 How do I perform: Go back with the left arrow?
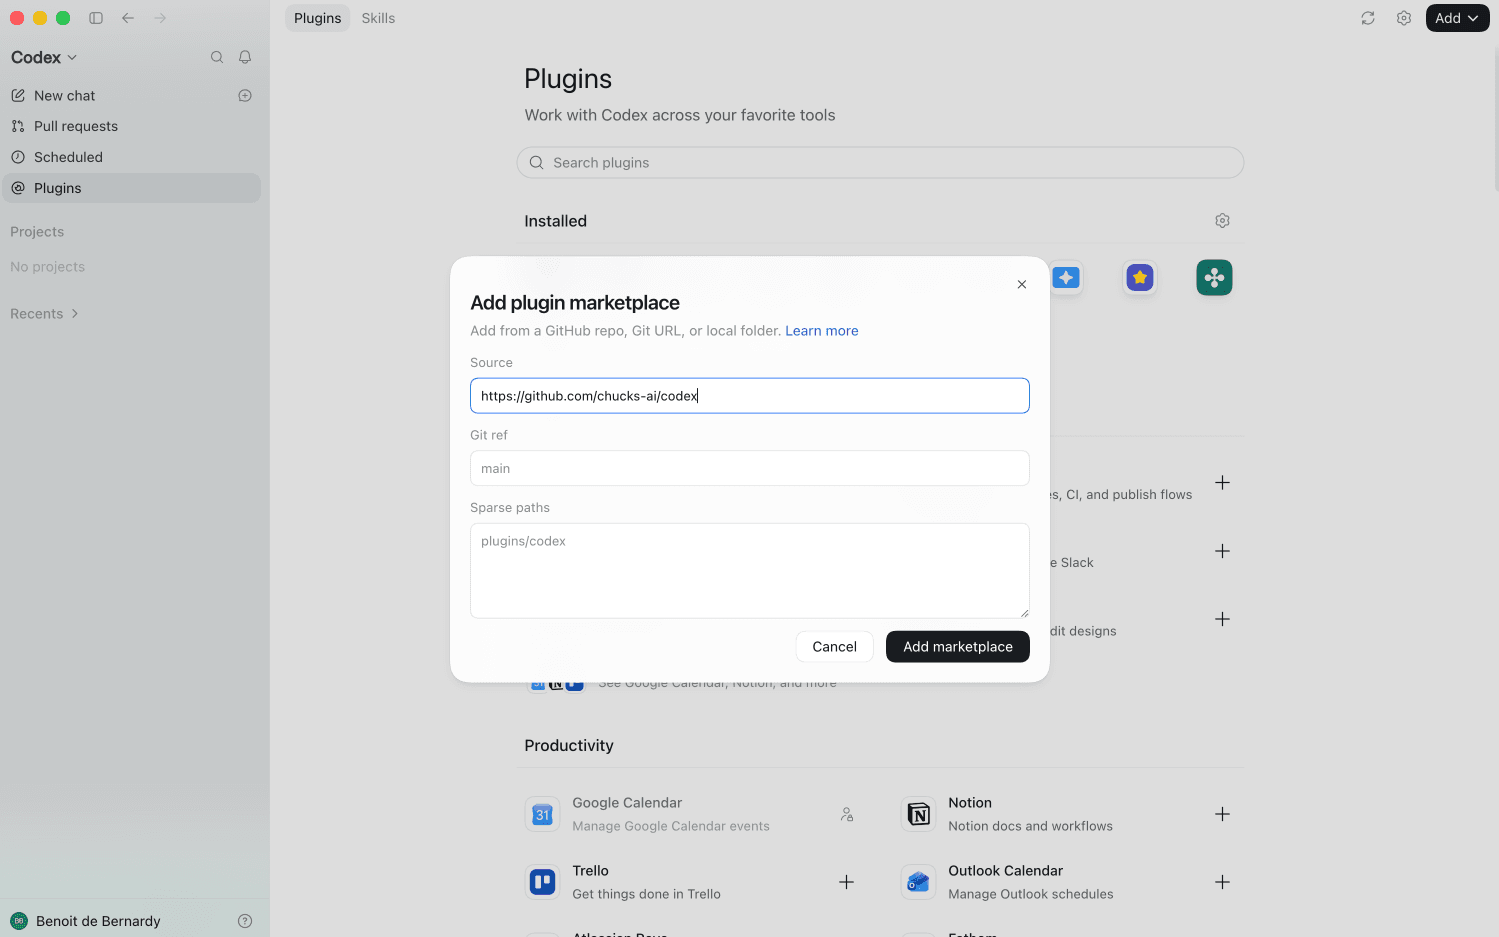(128, 18)
